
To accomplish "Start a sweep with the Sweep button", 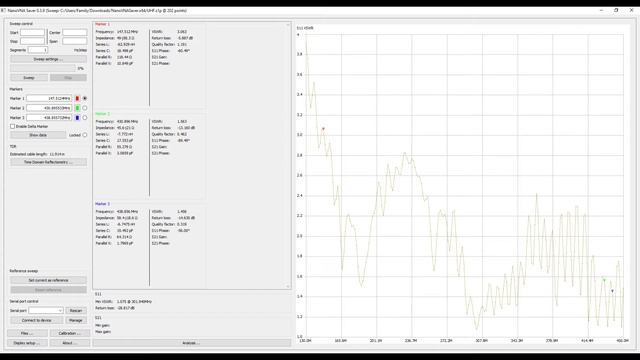I will click(29, 78).
